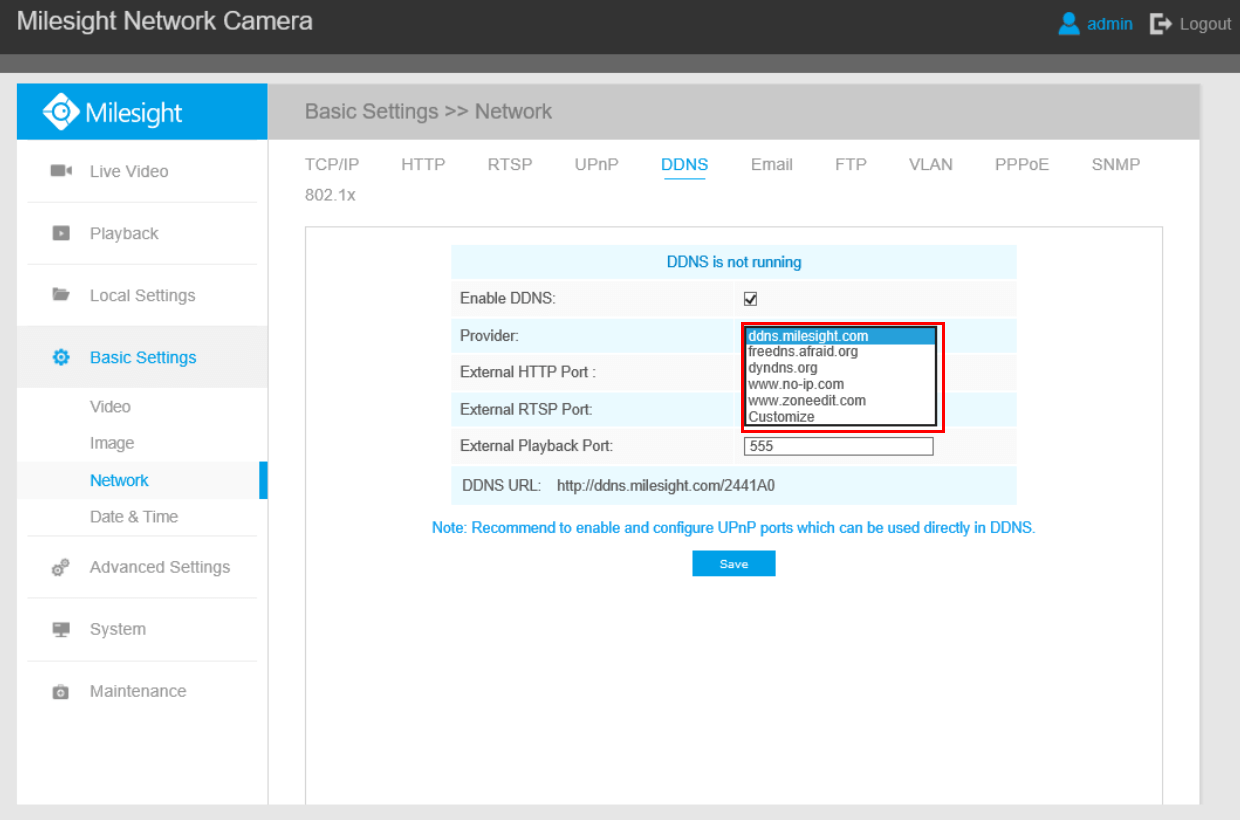The width and height of the screenshot is (1240, 820).
Task: Switch to the TCP/IP tab
Action: [331, 165]
